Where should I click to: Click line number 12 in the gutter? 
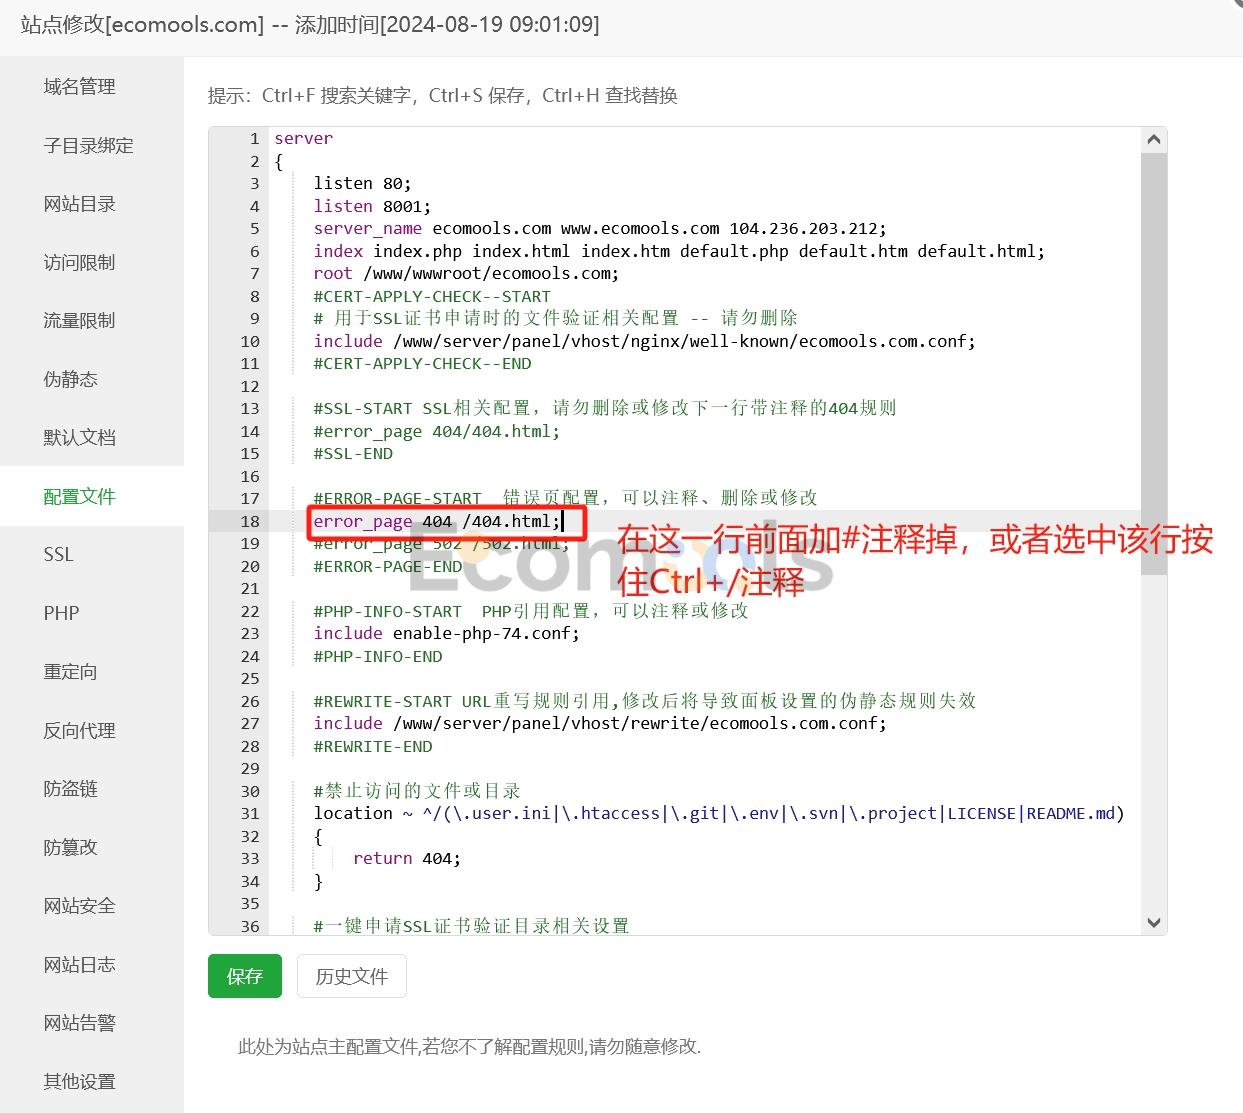point(250,386)
